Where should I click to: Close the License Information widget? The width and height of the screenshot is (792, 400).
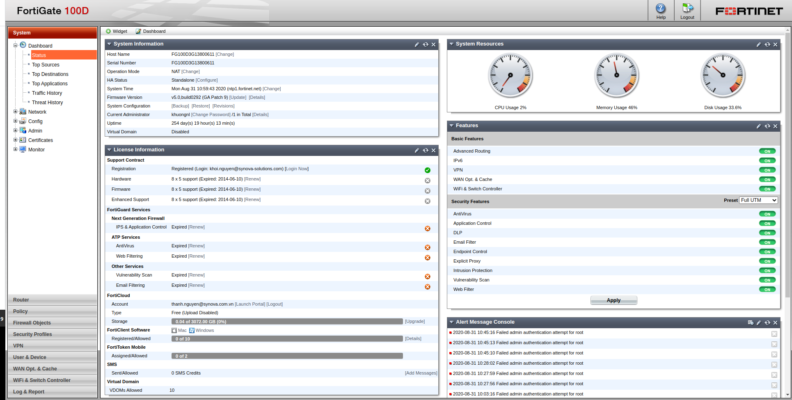click(x=434, y=149)
